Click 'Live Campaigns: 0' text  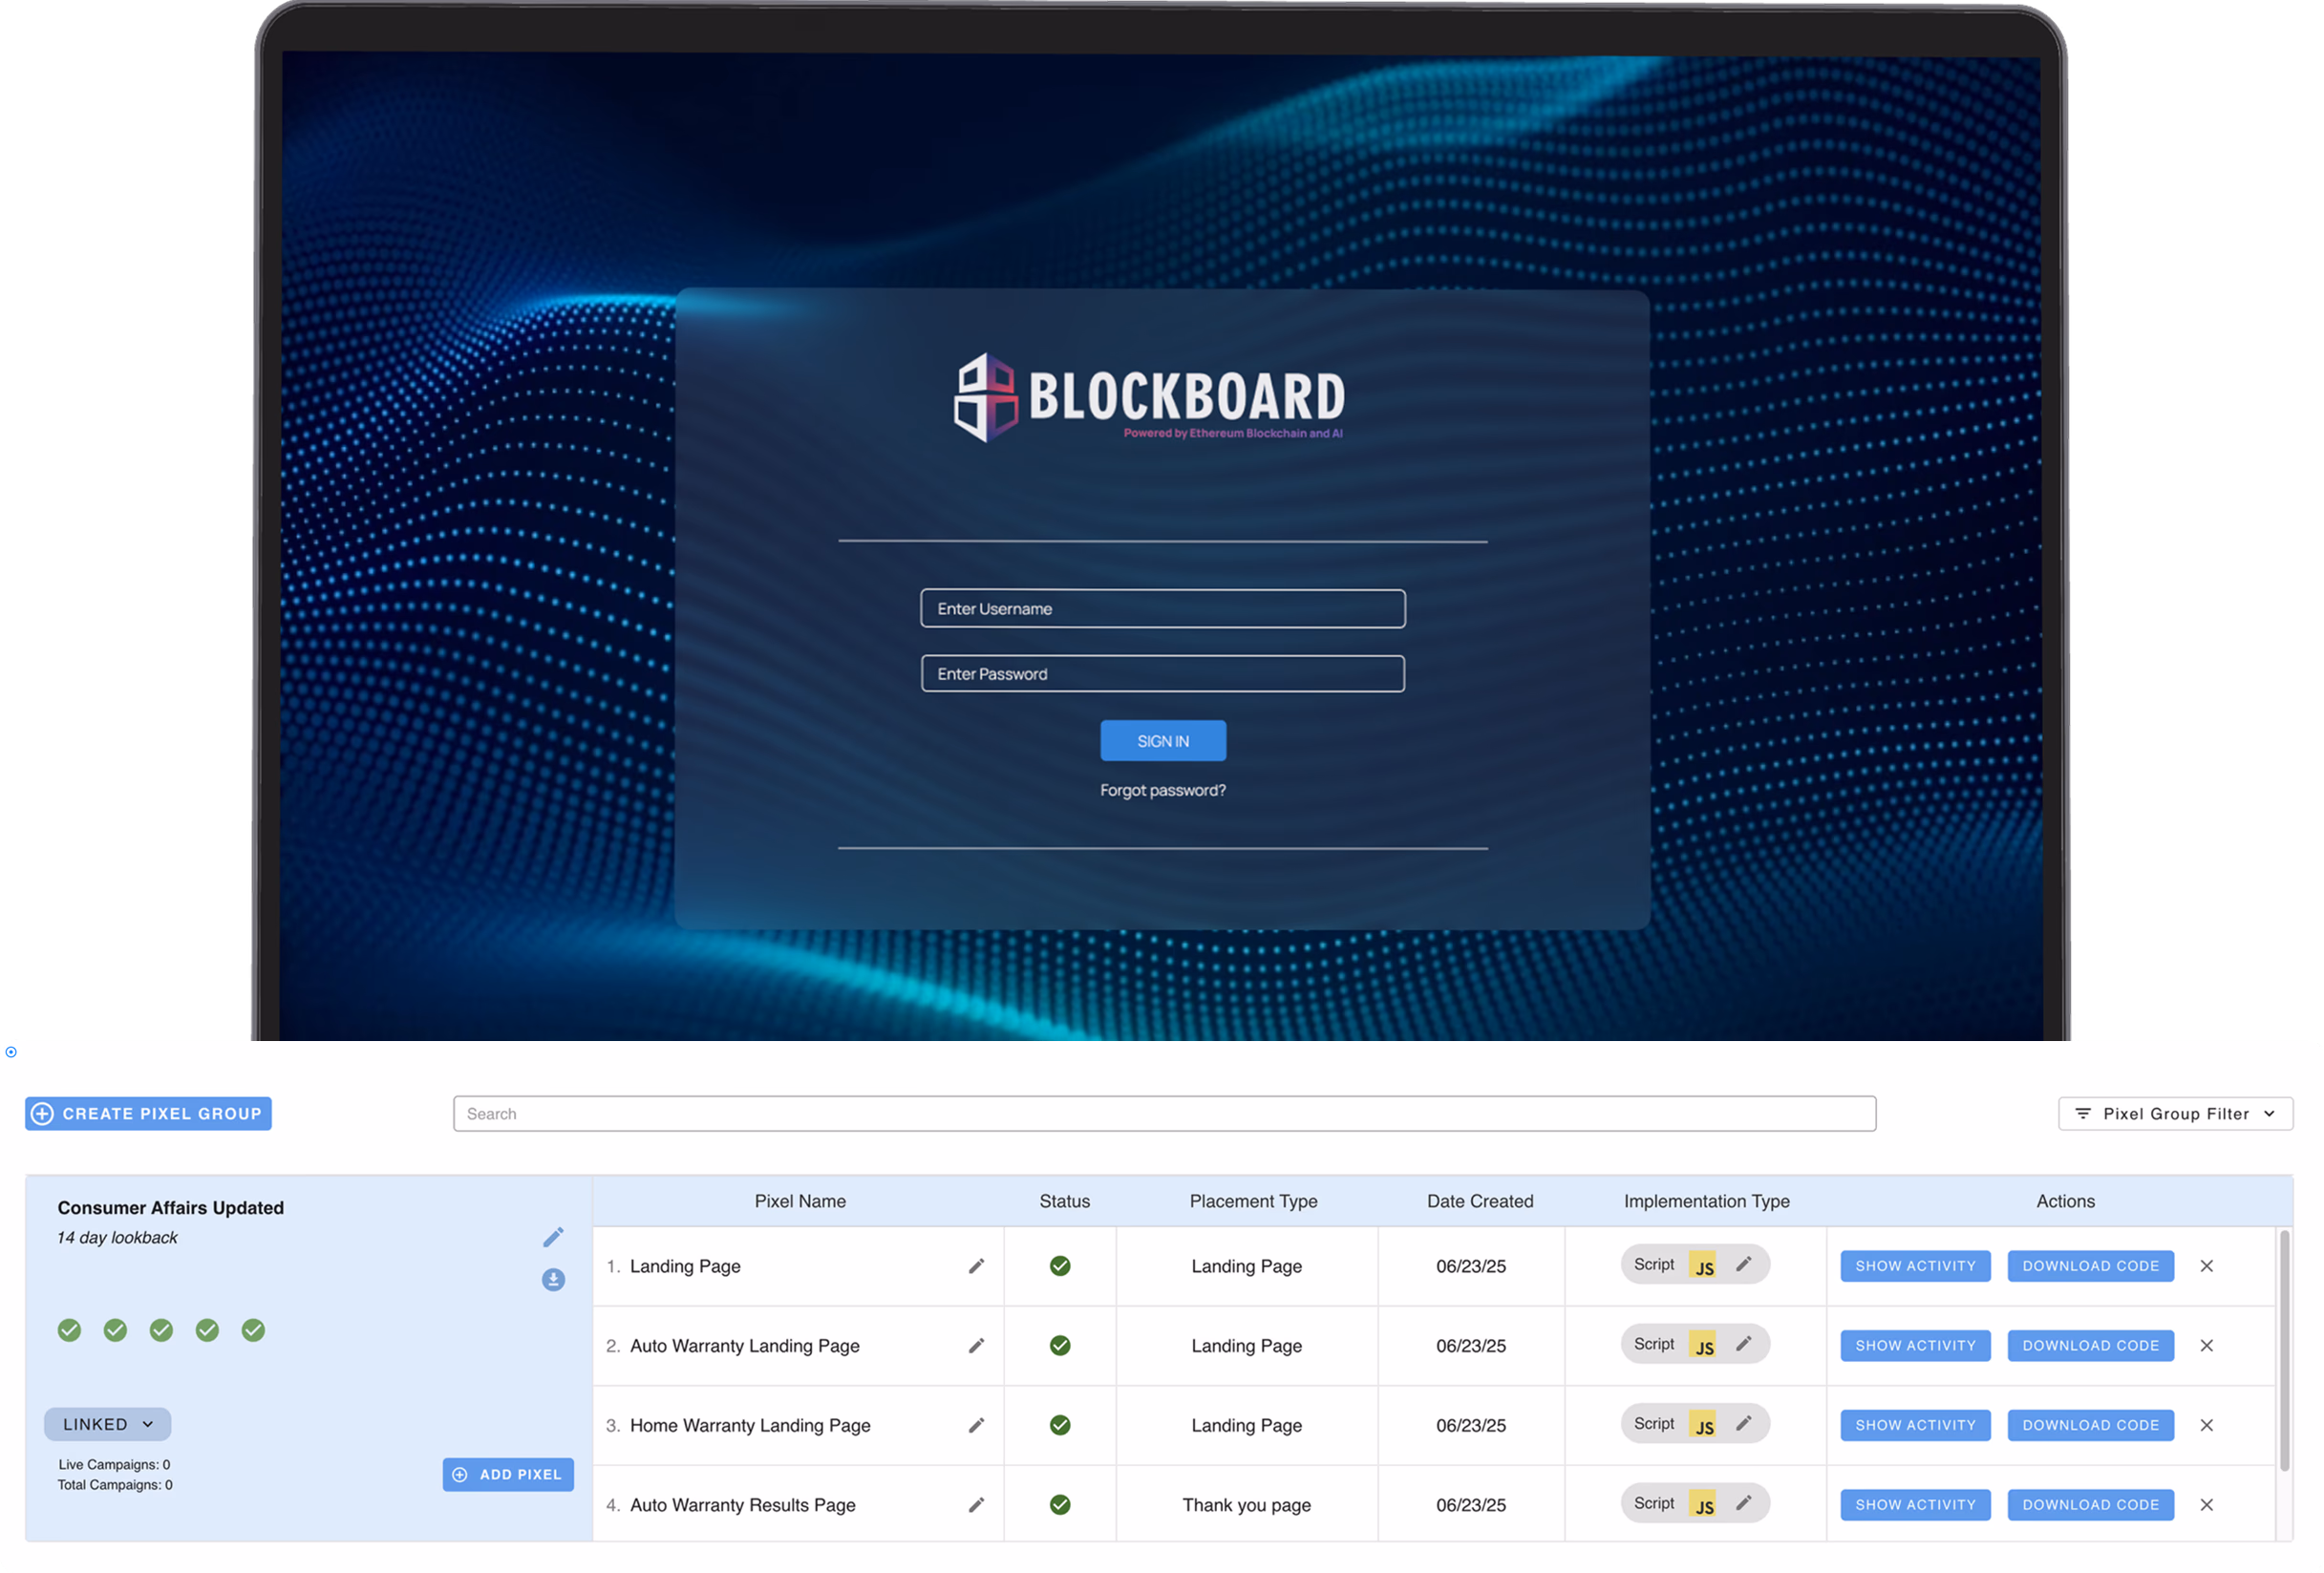click(114, 1464)
